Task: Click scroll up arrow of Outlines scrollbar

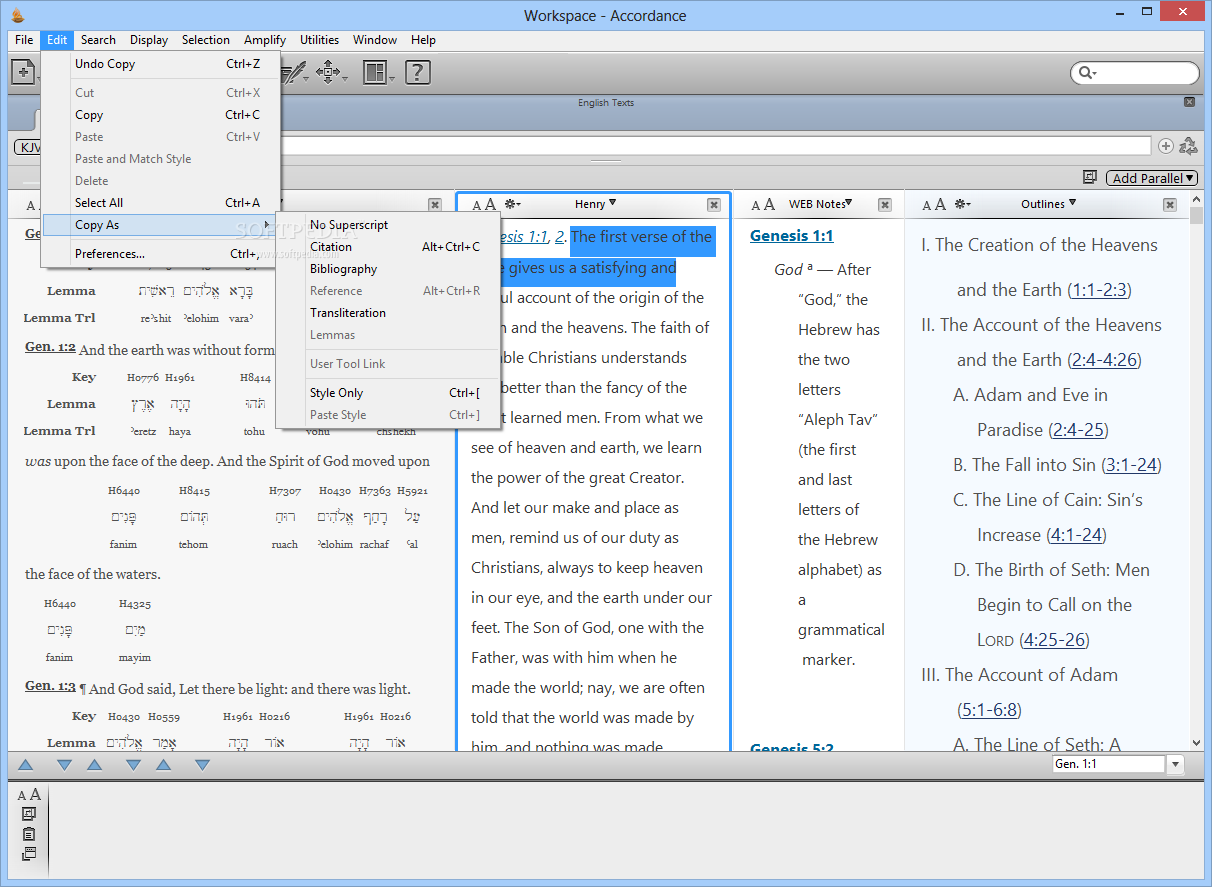Action: pyautogui.click(x=1197, y=200)
